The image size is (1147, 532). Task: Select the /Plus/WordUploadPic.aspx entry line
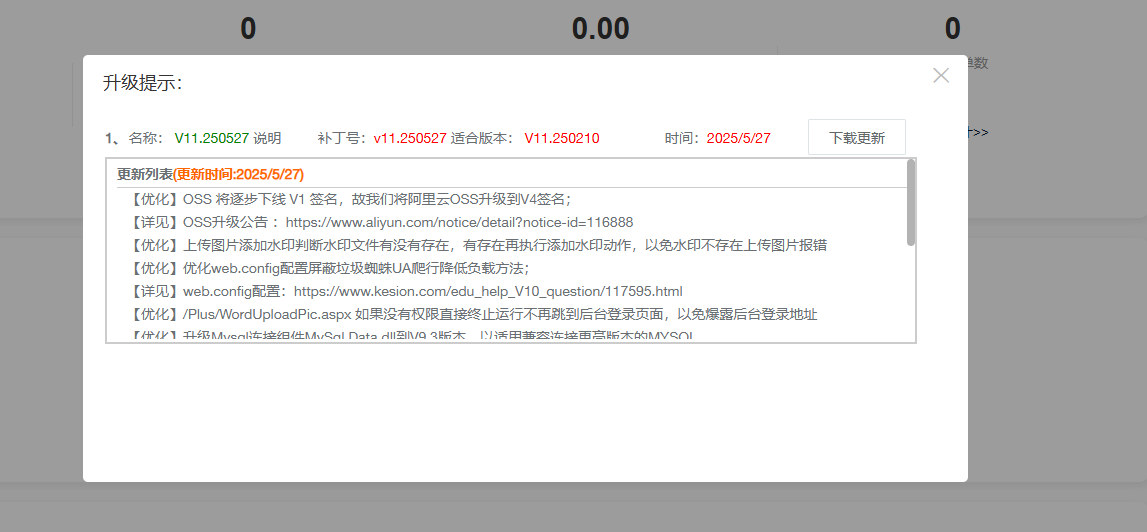[473, 314]
